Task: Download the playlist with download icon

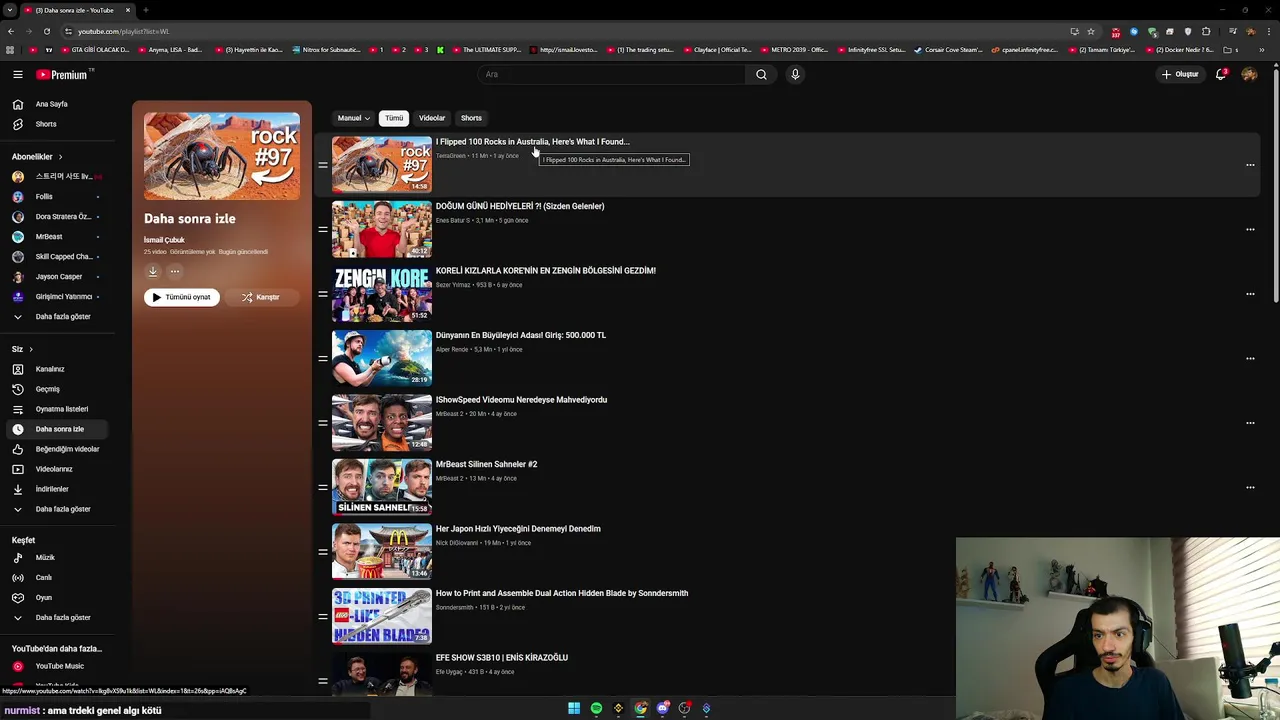Action: (x=153, y=271)
